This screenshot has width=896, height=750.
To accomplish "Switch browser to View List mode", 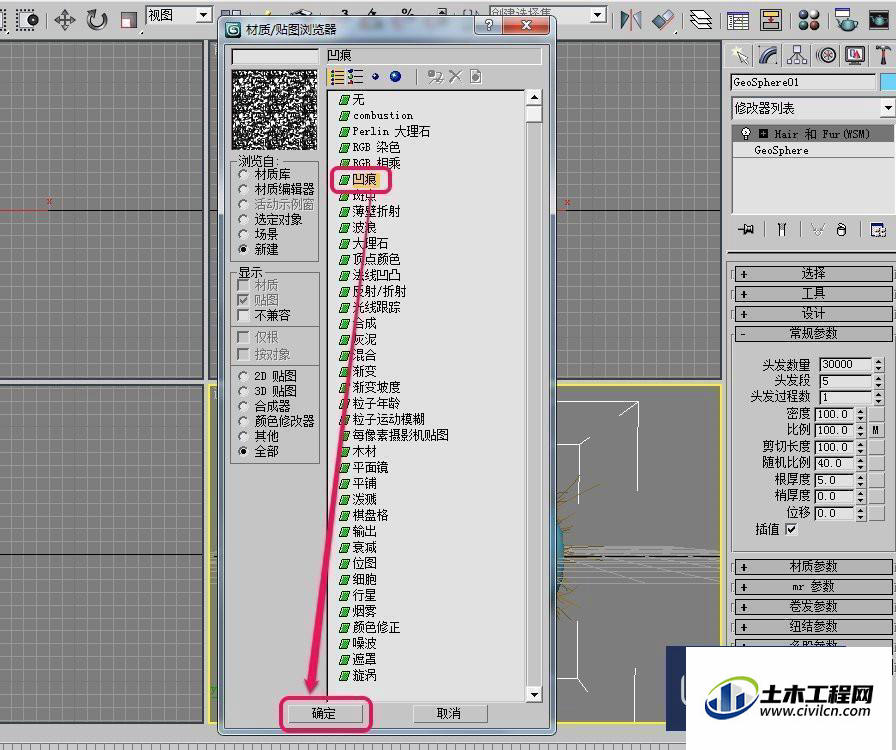I will tap(337, 77).
